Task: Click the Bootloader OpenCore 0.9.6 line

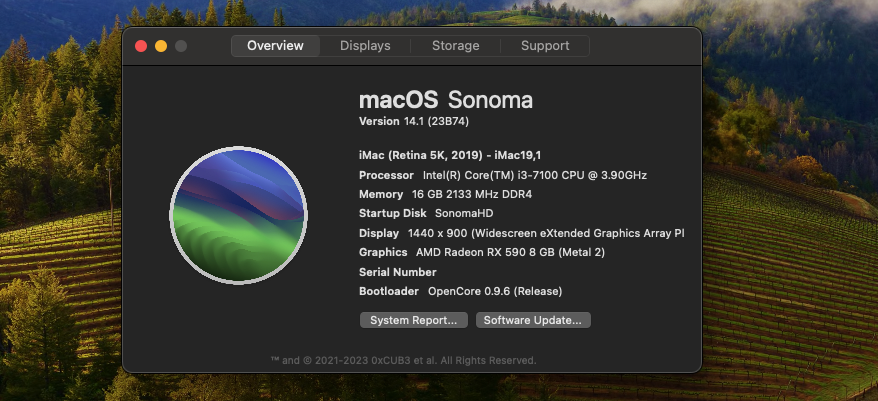Action: [460, 291]
